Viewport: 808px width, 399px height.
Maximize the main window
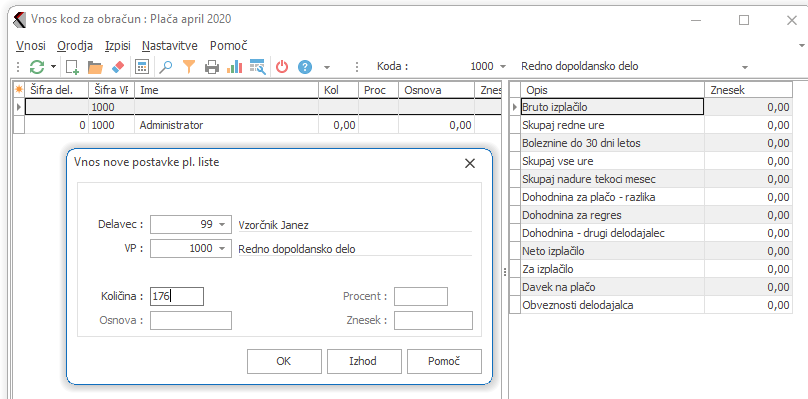(744, 20)
